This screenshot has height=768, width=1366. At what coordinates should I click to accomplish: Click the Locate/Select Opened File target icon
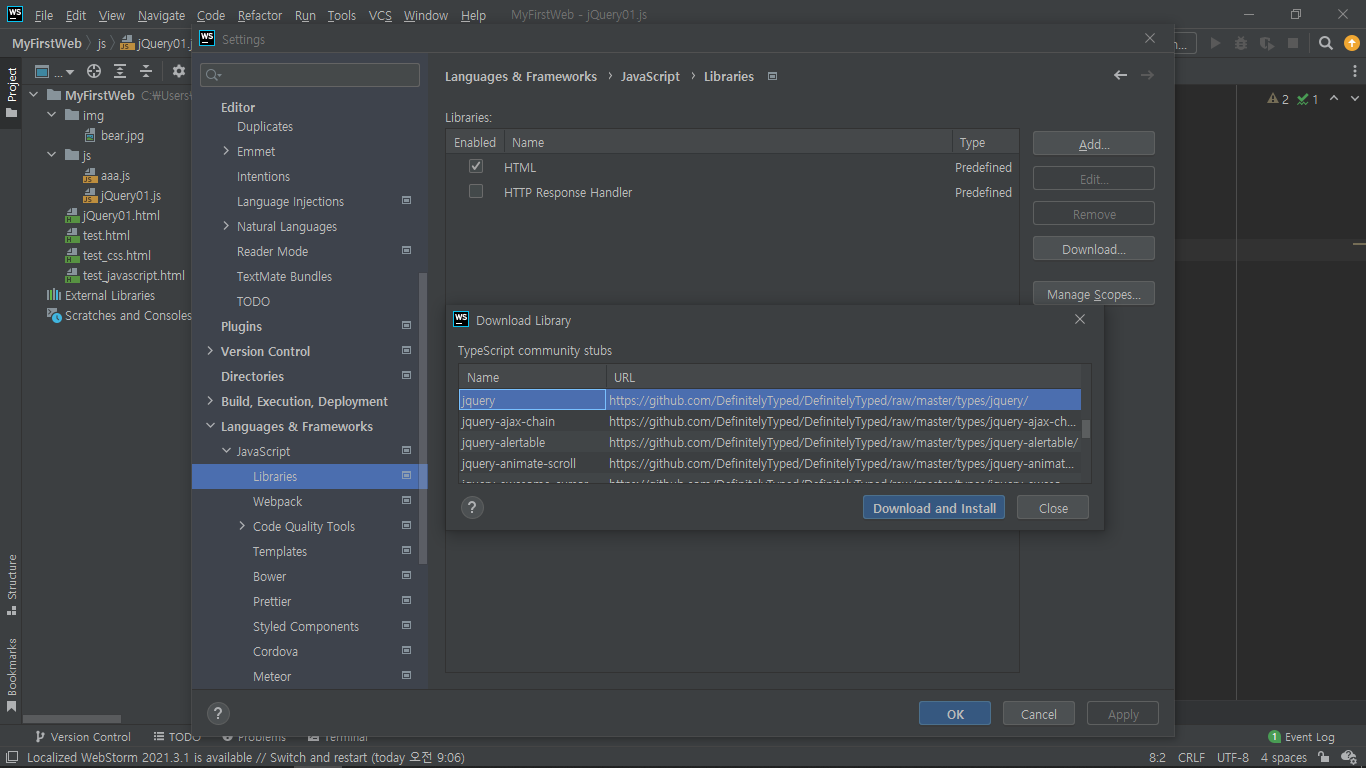click(94, 71)
